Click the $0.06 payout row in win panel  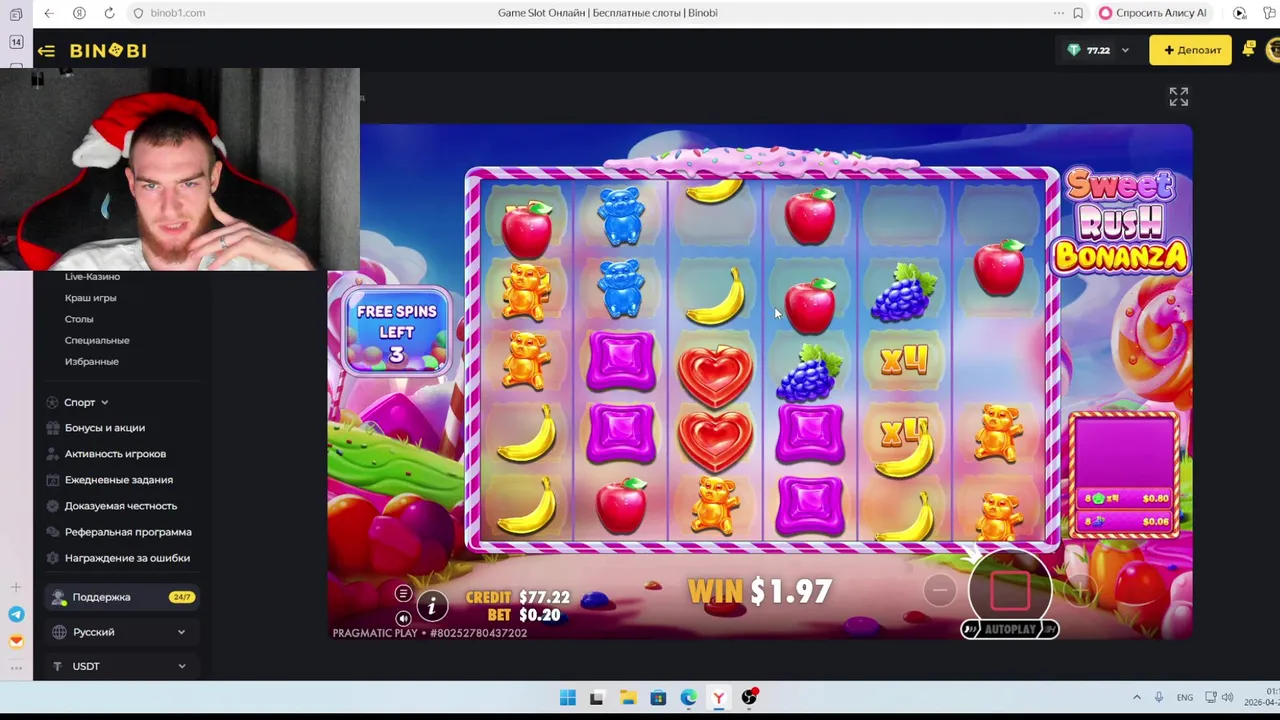1125,521
